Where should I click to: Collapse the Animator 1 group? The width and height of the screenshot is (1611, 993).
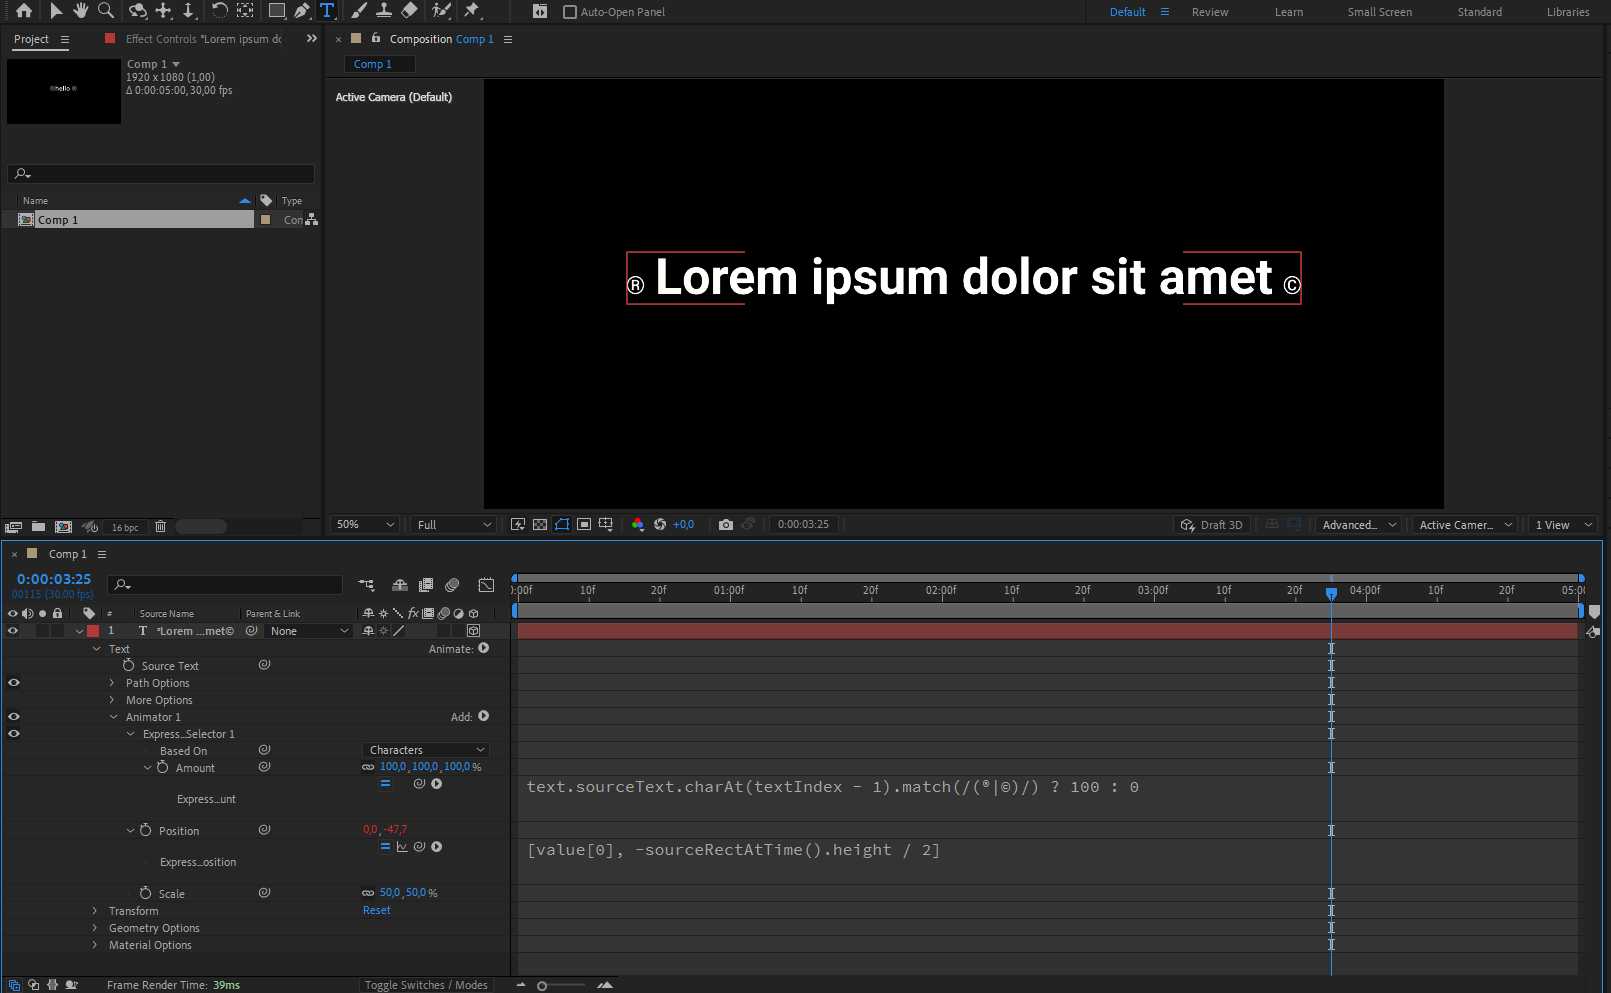pyautogui.click(x=113, y=717)
